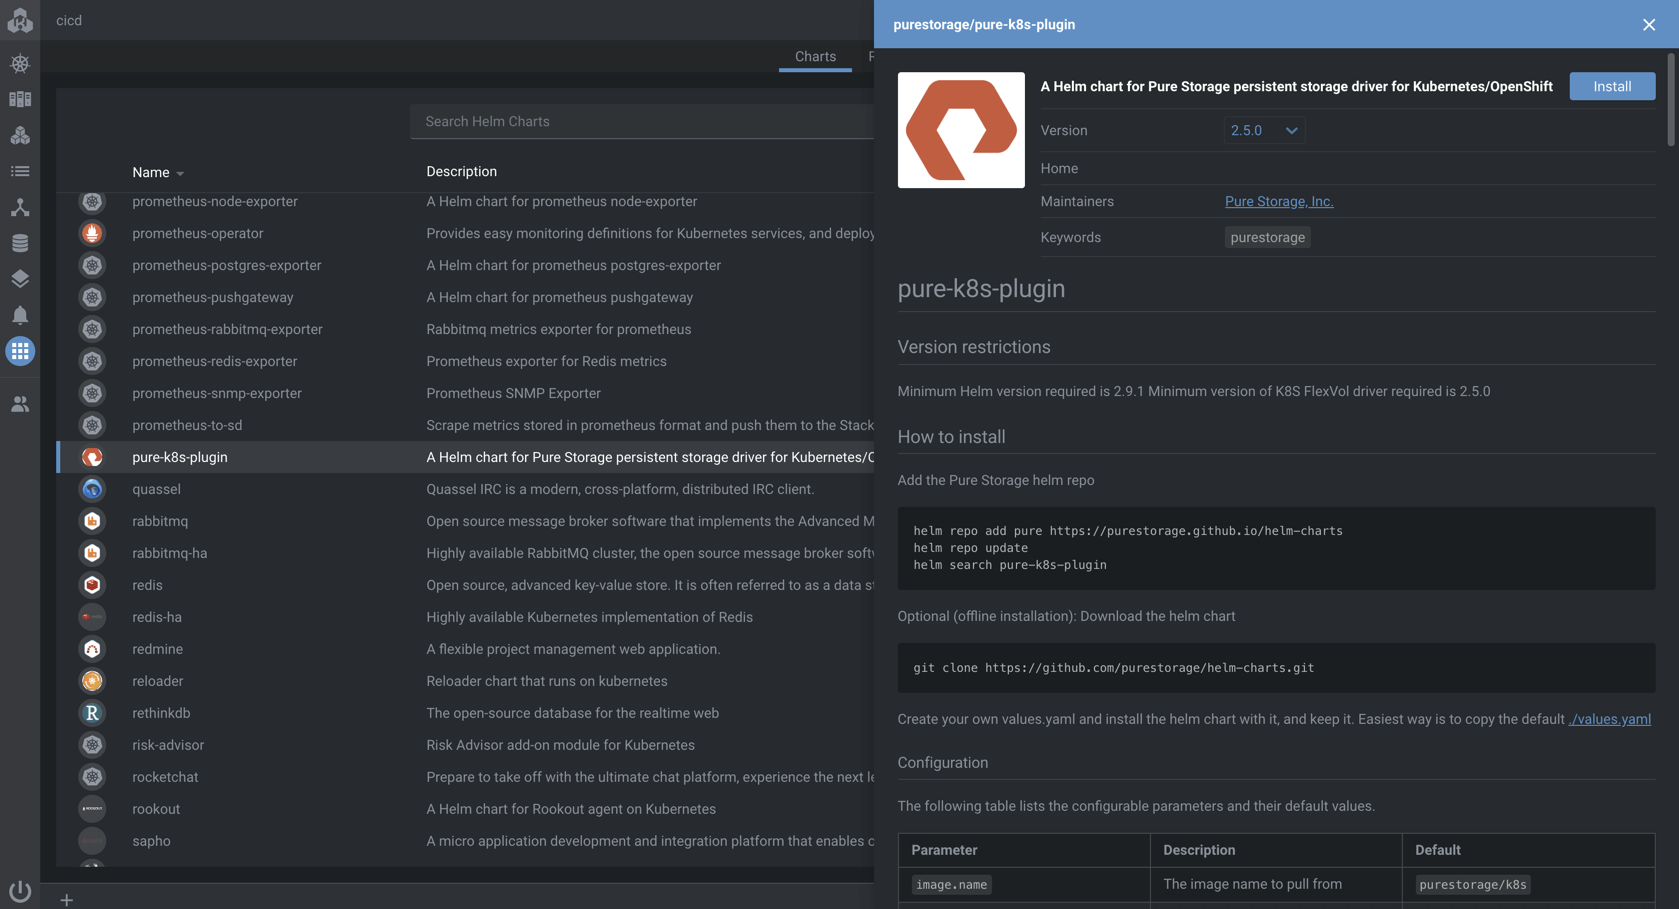
Task: Select the prometheus-to-sd chart row
Action: click(x=465, y=425)
